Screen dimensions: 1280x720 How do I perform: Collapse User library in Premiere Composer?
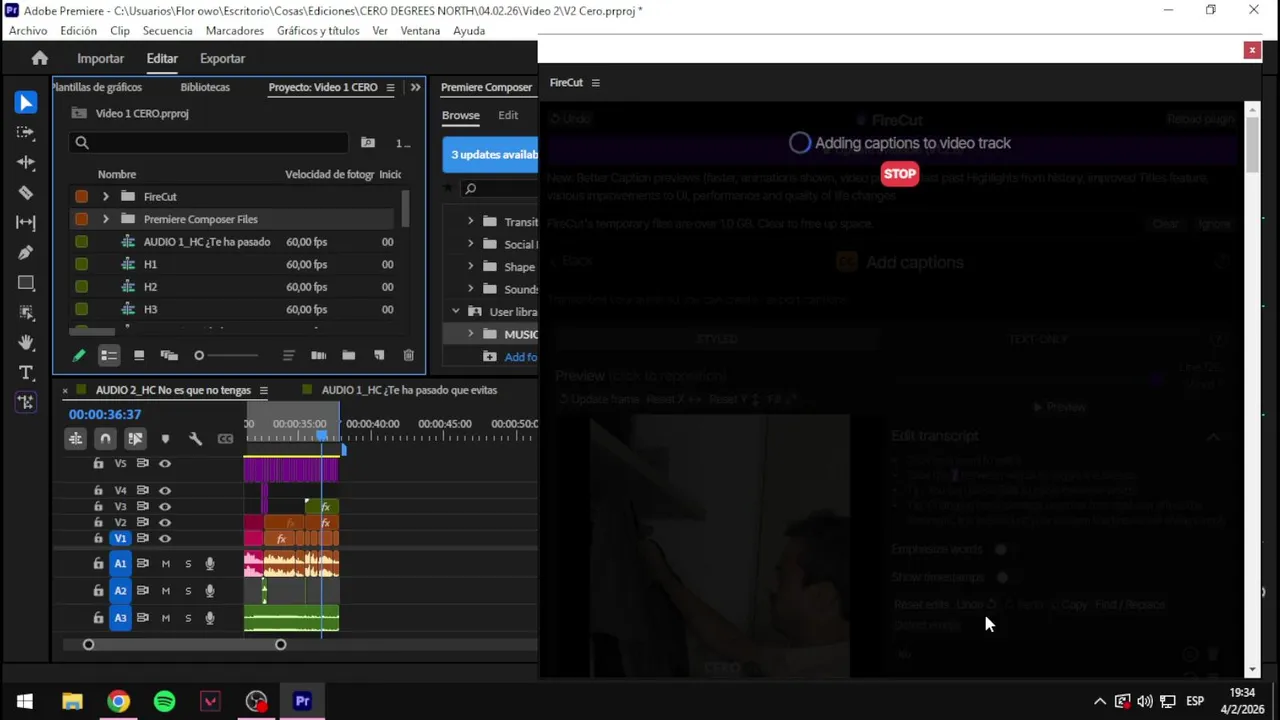[x=456, y=312]
